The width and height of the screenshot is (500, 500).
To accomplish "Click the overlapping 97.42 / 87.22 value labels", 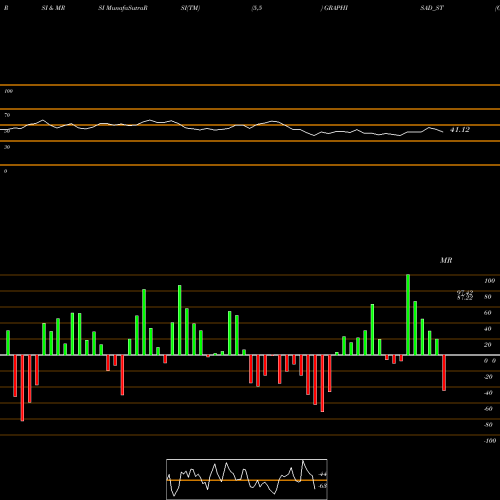I will pyautogui.click(x=465, y=295).
